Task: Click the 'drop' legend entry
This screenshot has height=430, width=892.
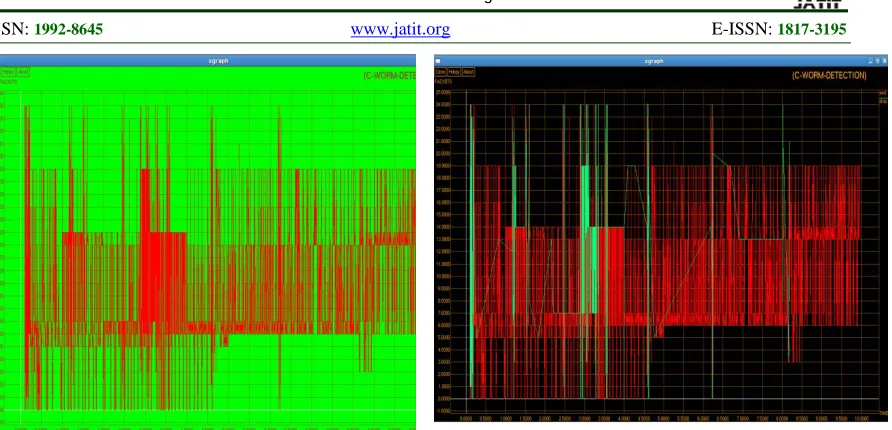Action: tap(883, 101)
